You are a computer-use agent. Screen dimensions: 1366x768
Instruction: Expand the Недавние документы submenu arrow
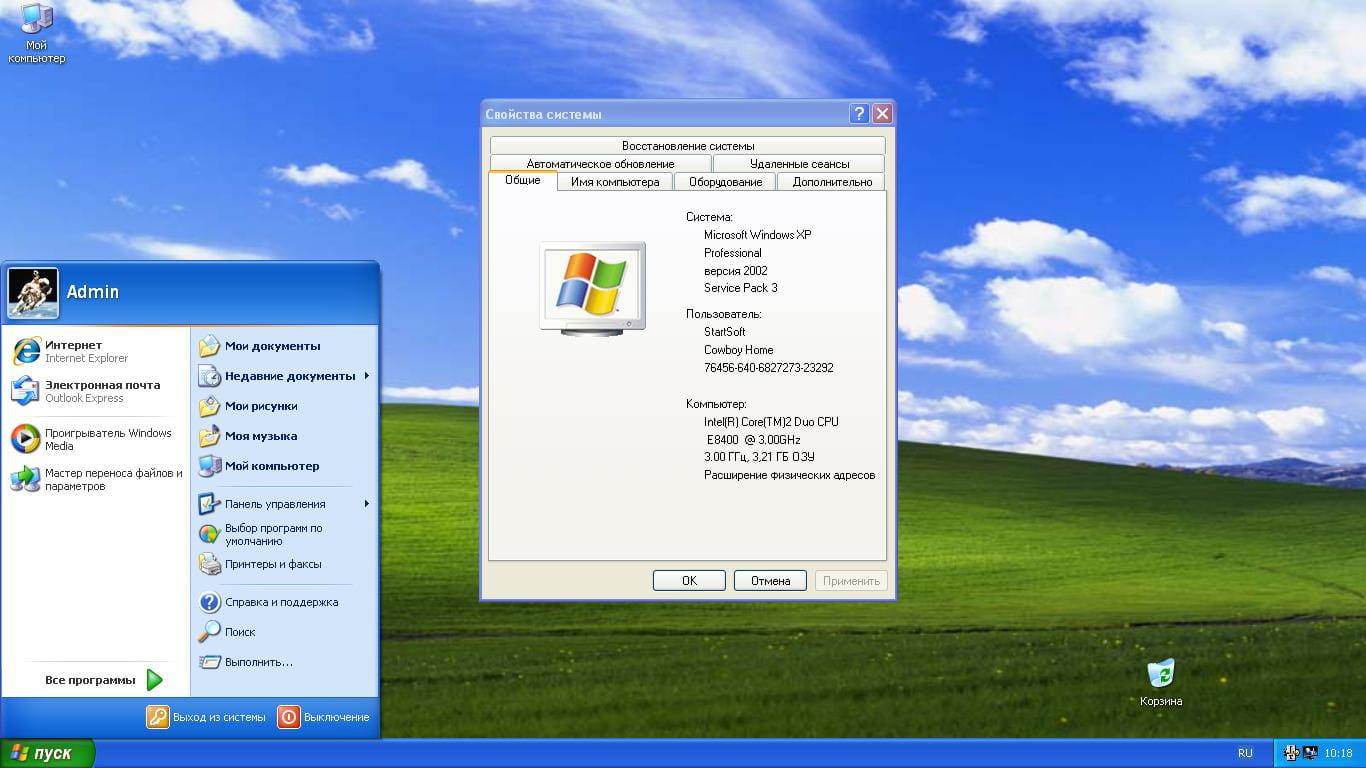[x=367, y=376]
